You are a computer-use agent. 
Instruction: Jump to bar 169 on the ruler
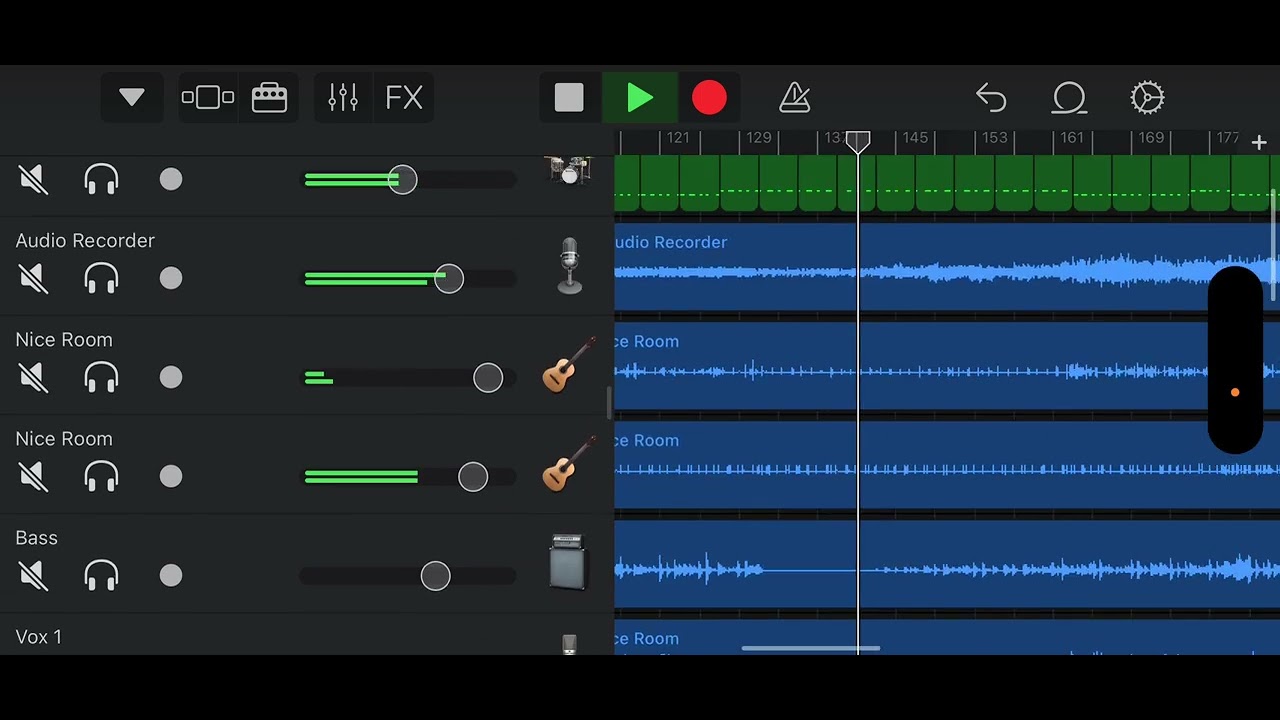click(x=1151, y=138)
